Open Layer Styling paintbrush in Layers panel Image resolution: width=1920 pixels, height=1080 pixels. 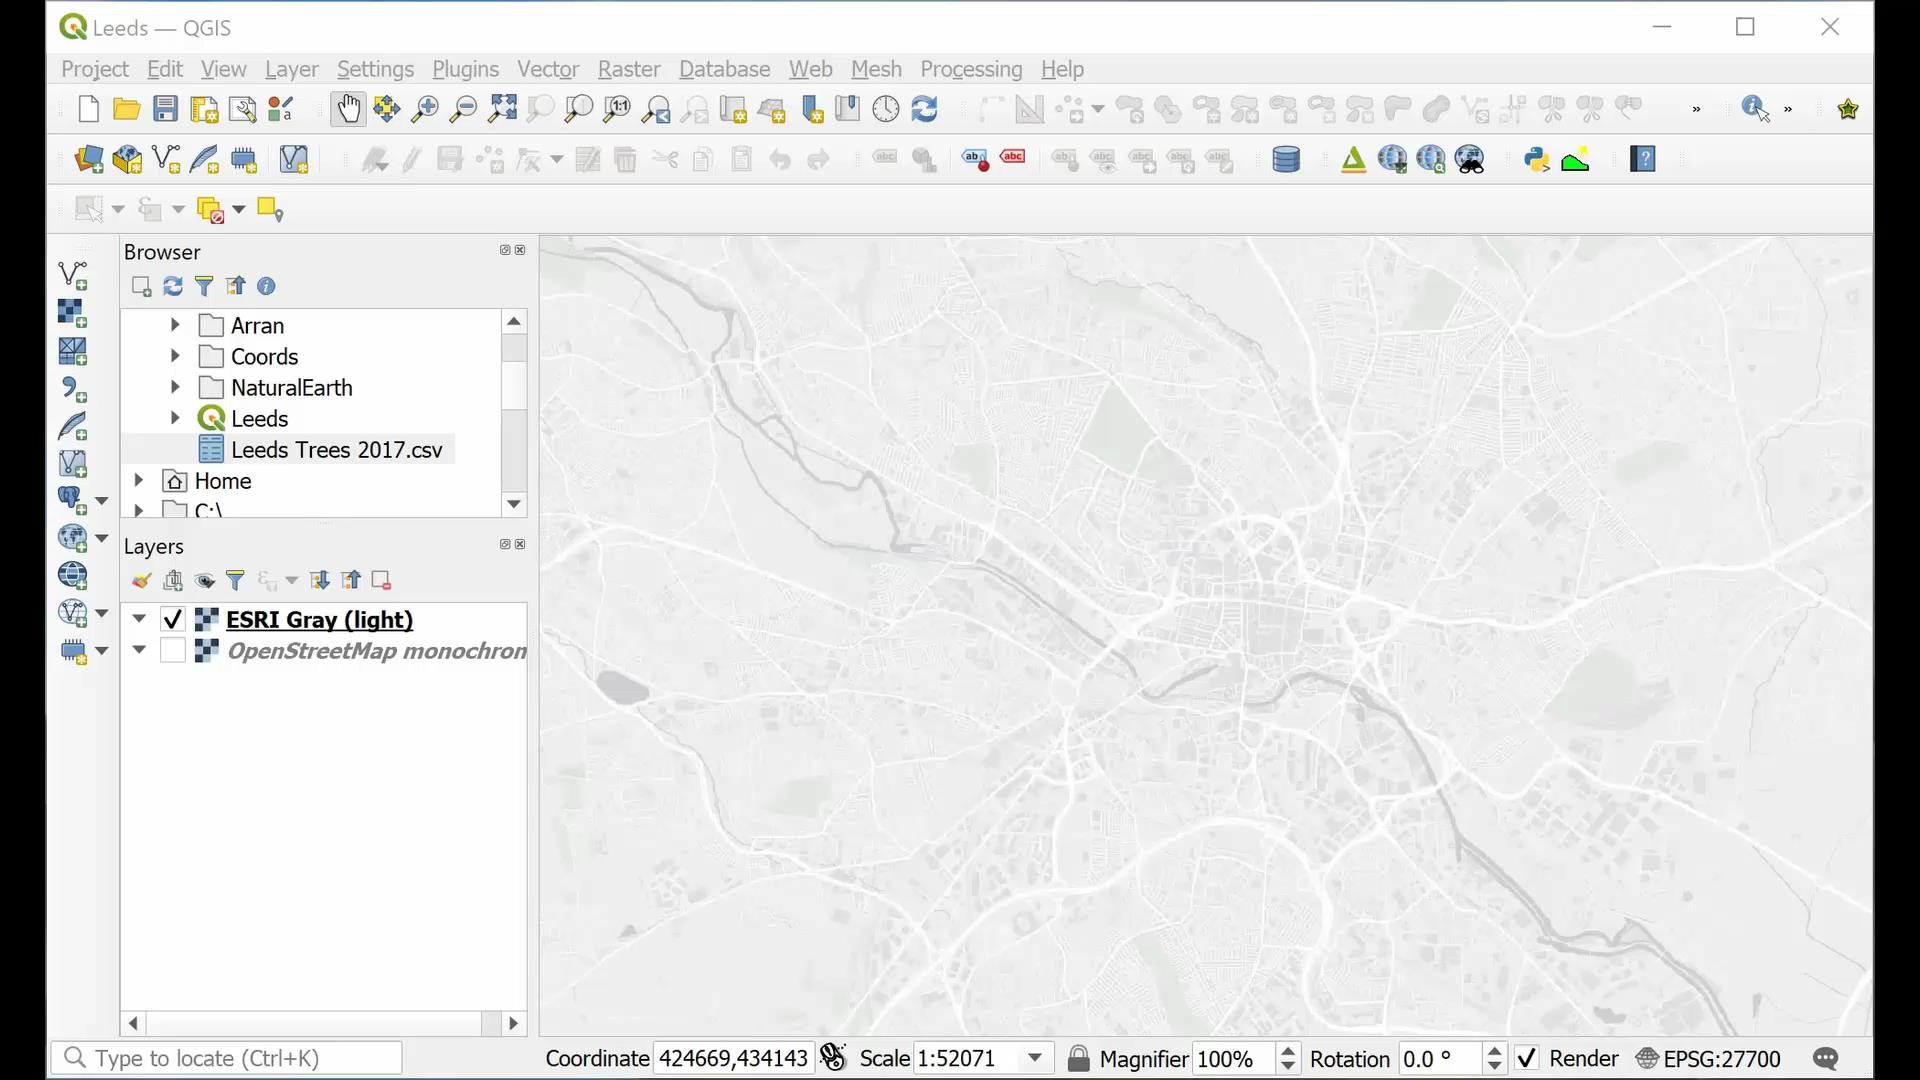pyautogui.click(x=141, y=581)
